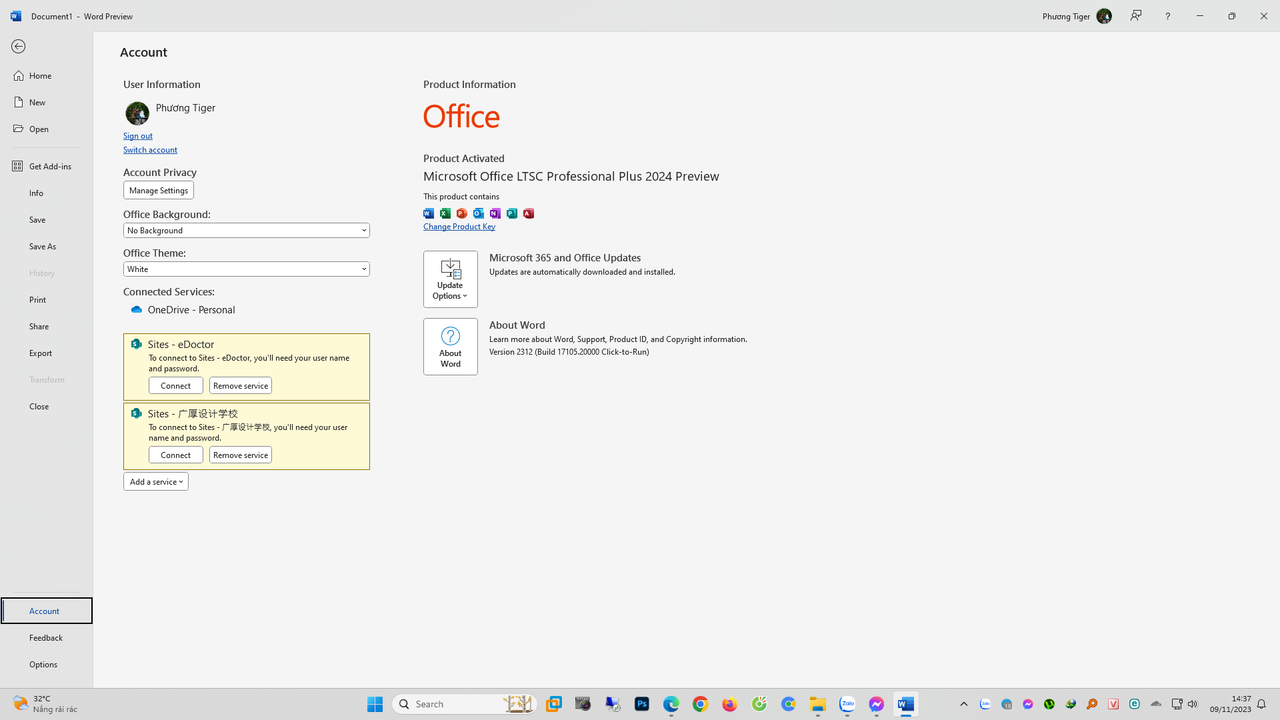Open Microsoft Edge from the taskbar

coord(671,704)
